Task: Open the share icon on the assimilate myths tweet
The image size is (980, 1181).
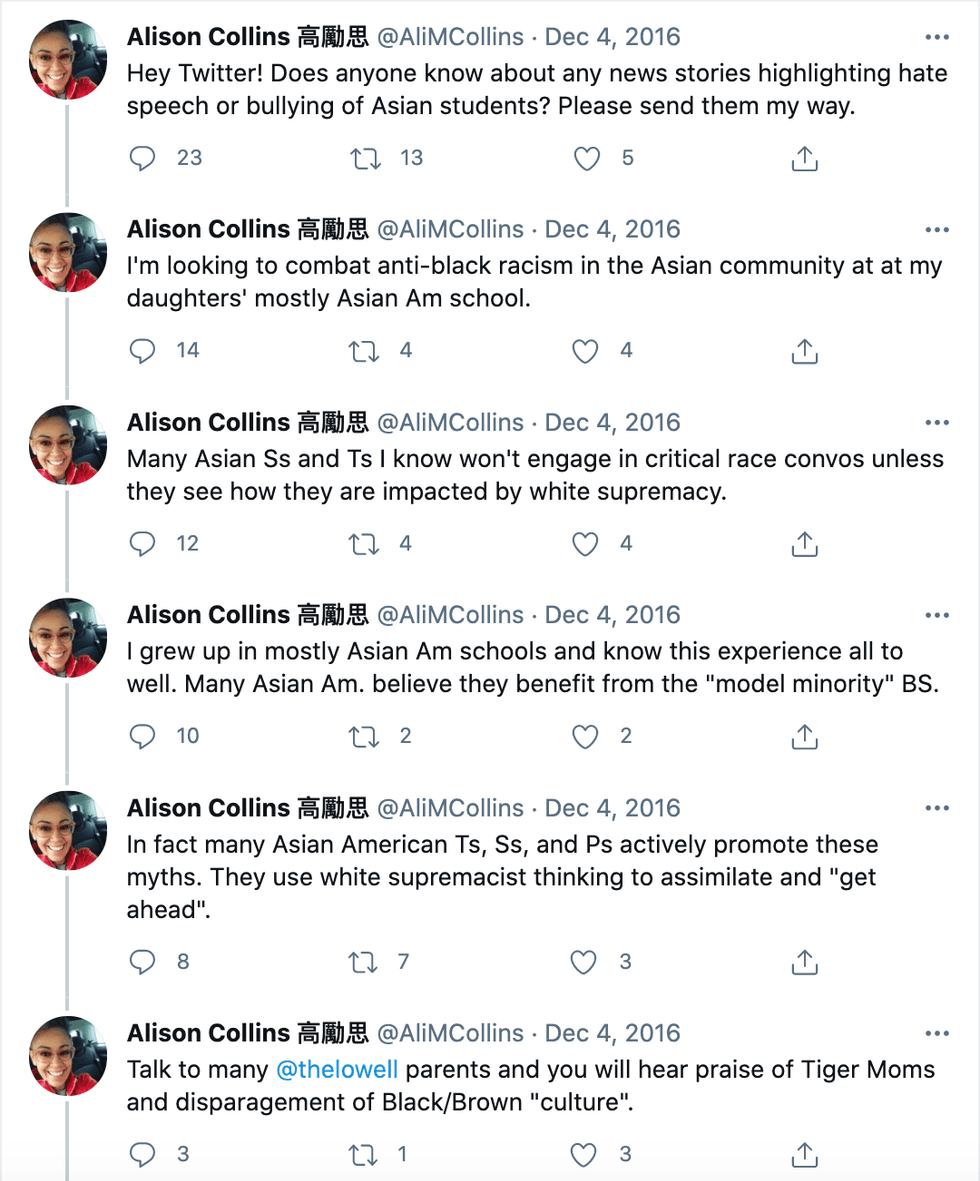Action: coord(804,962)
